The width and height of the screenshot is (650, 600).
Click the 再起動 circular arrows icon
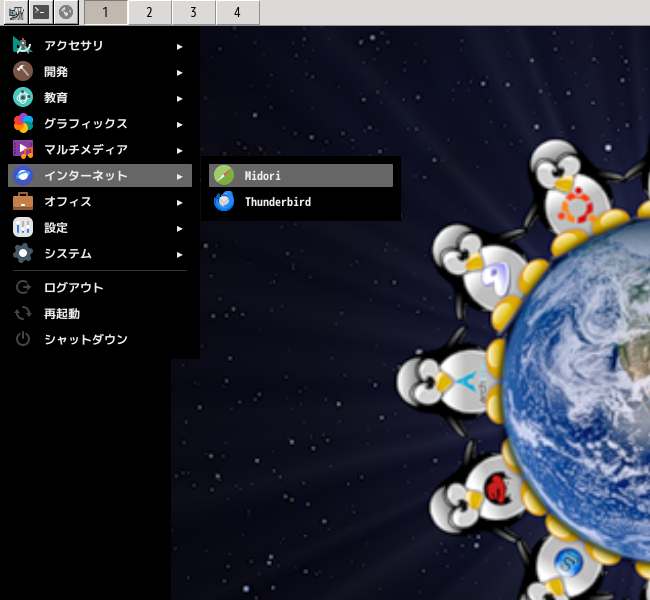click(23, 313)
